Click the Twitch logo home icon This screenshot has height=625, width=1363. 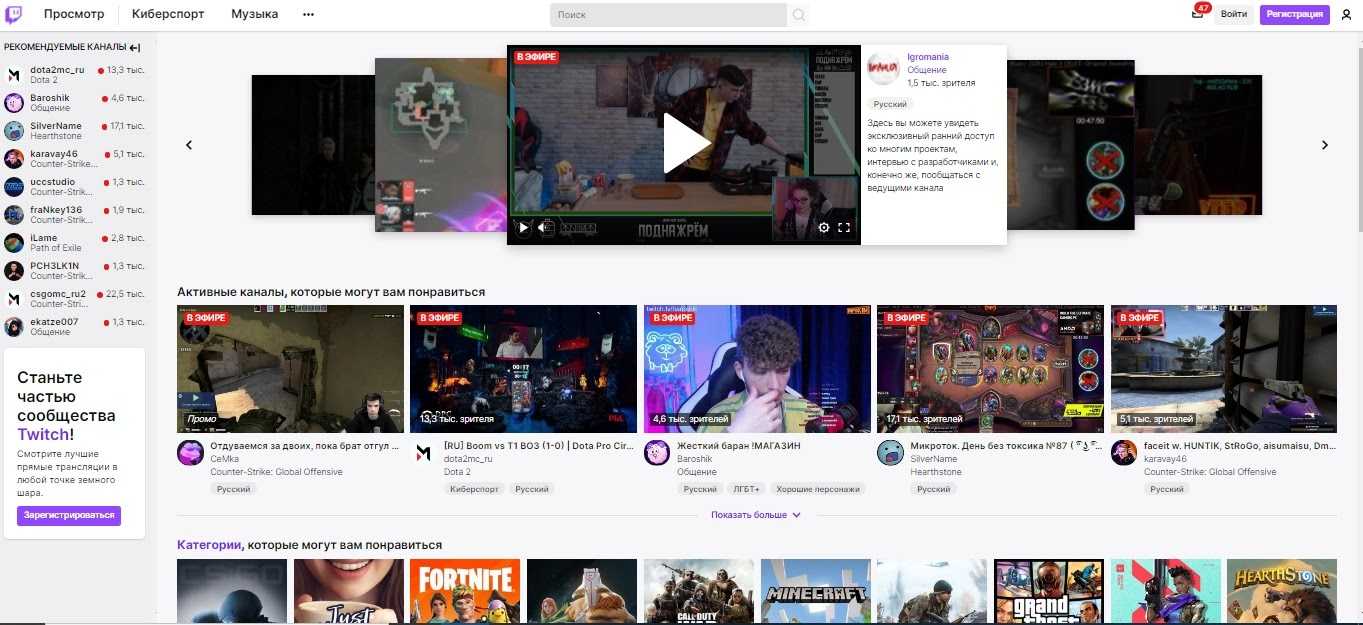pos(15,14)
